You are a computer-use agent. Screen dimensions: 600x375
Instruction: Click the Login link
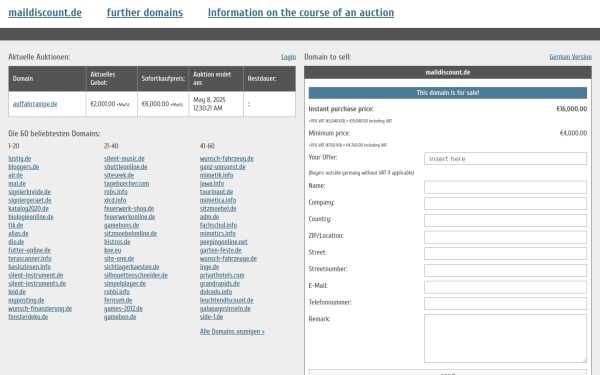click(289, 57)
